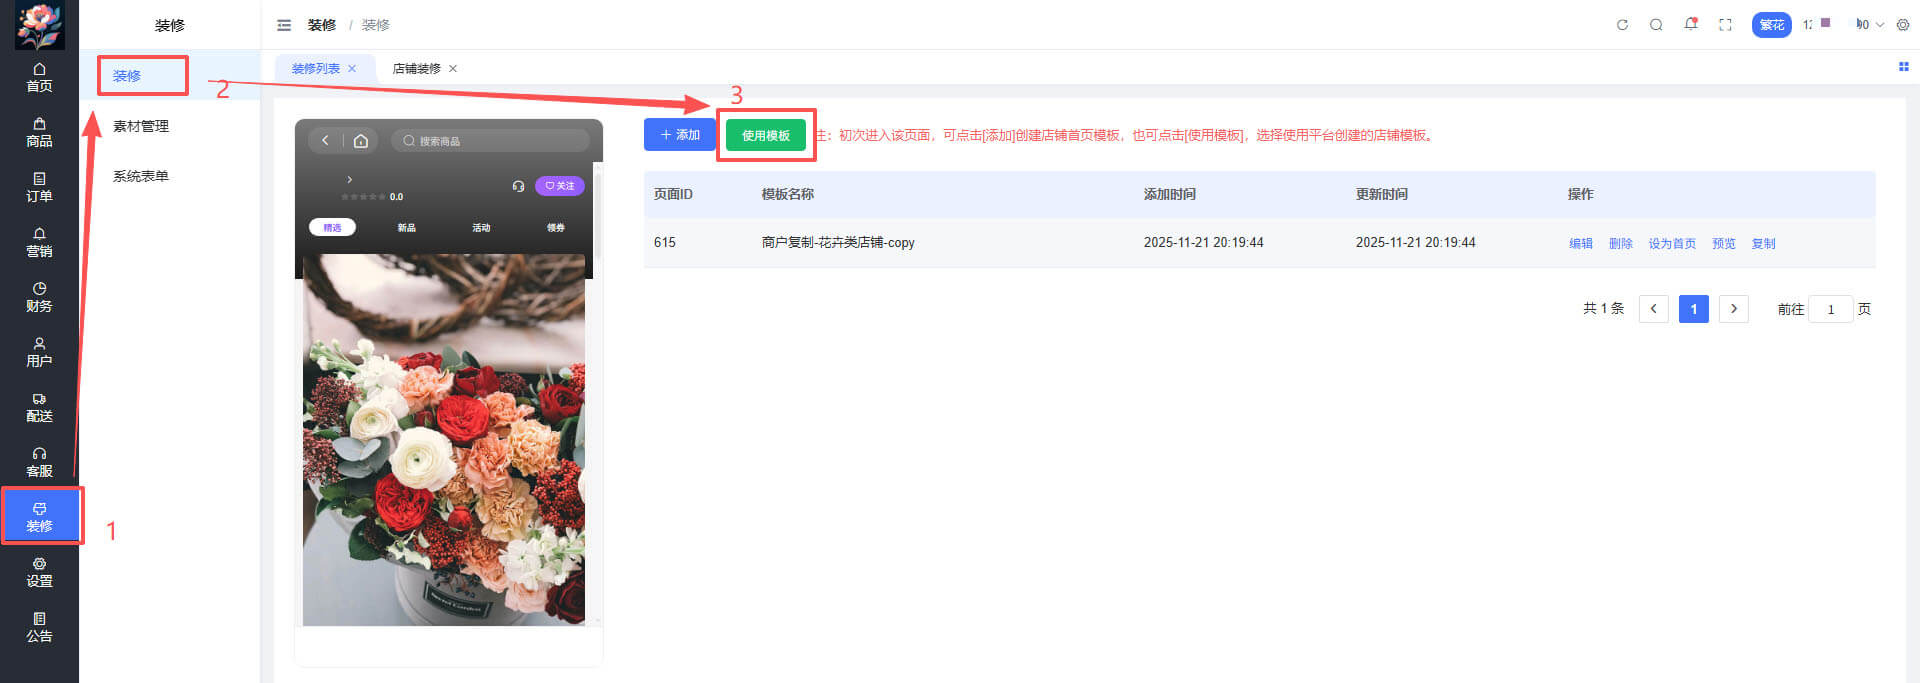The width and height of the screenshot is (1920, 683).
Task: Open 素材管理 submenu item
Action: pos(141,126)
